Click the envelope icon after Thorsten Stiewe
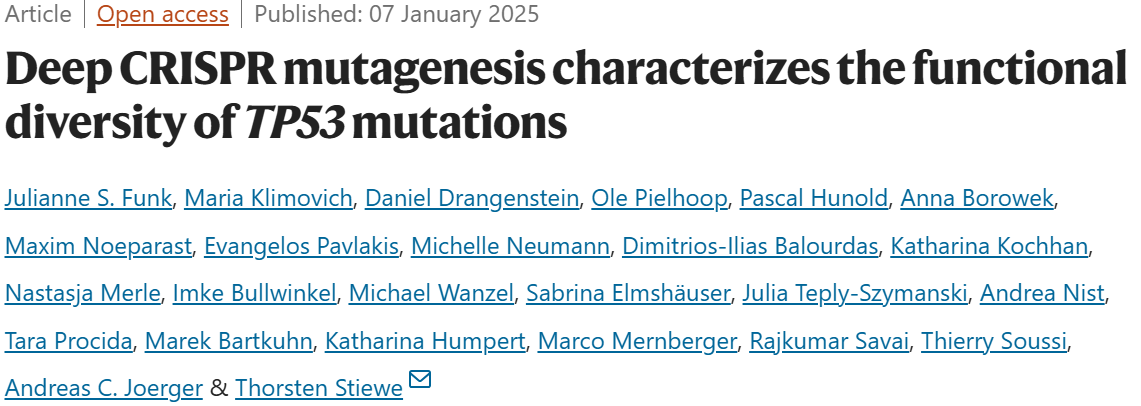Image resolution: width=1141 pixels, height=406 pixels. tap(420, 379)
